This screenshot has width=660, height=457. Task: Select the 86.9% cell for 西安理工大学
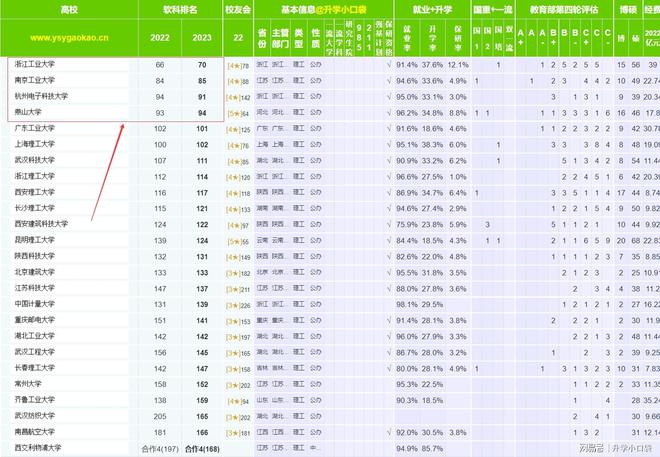tap(407, 193)
